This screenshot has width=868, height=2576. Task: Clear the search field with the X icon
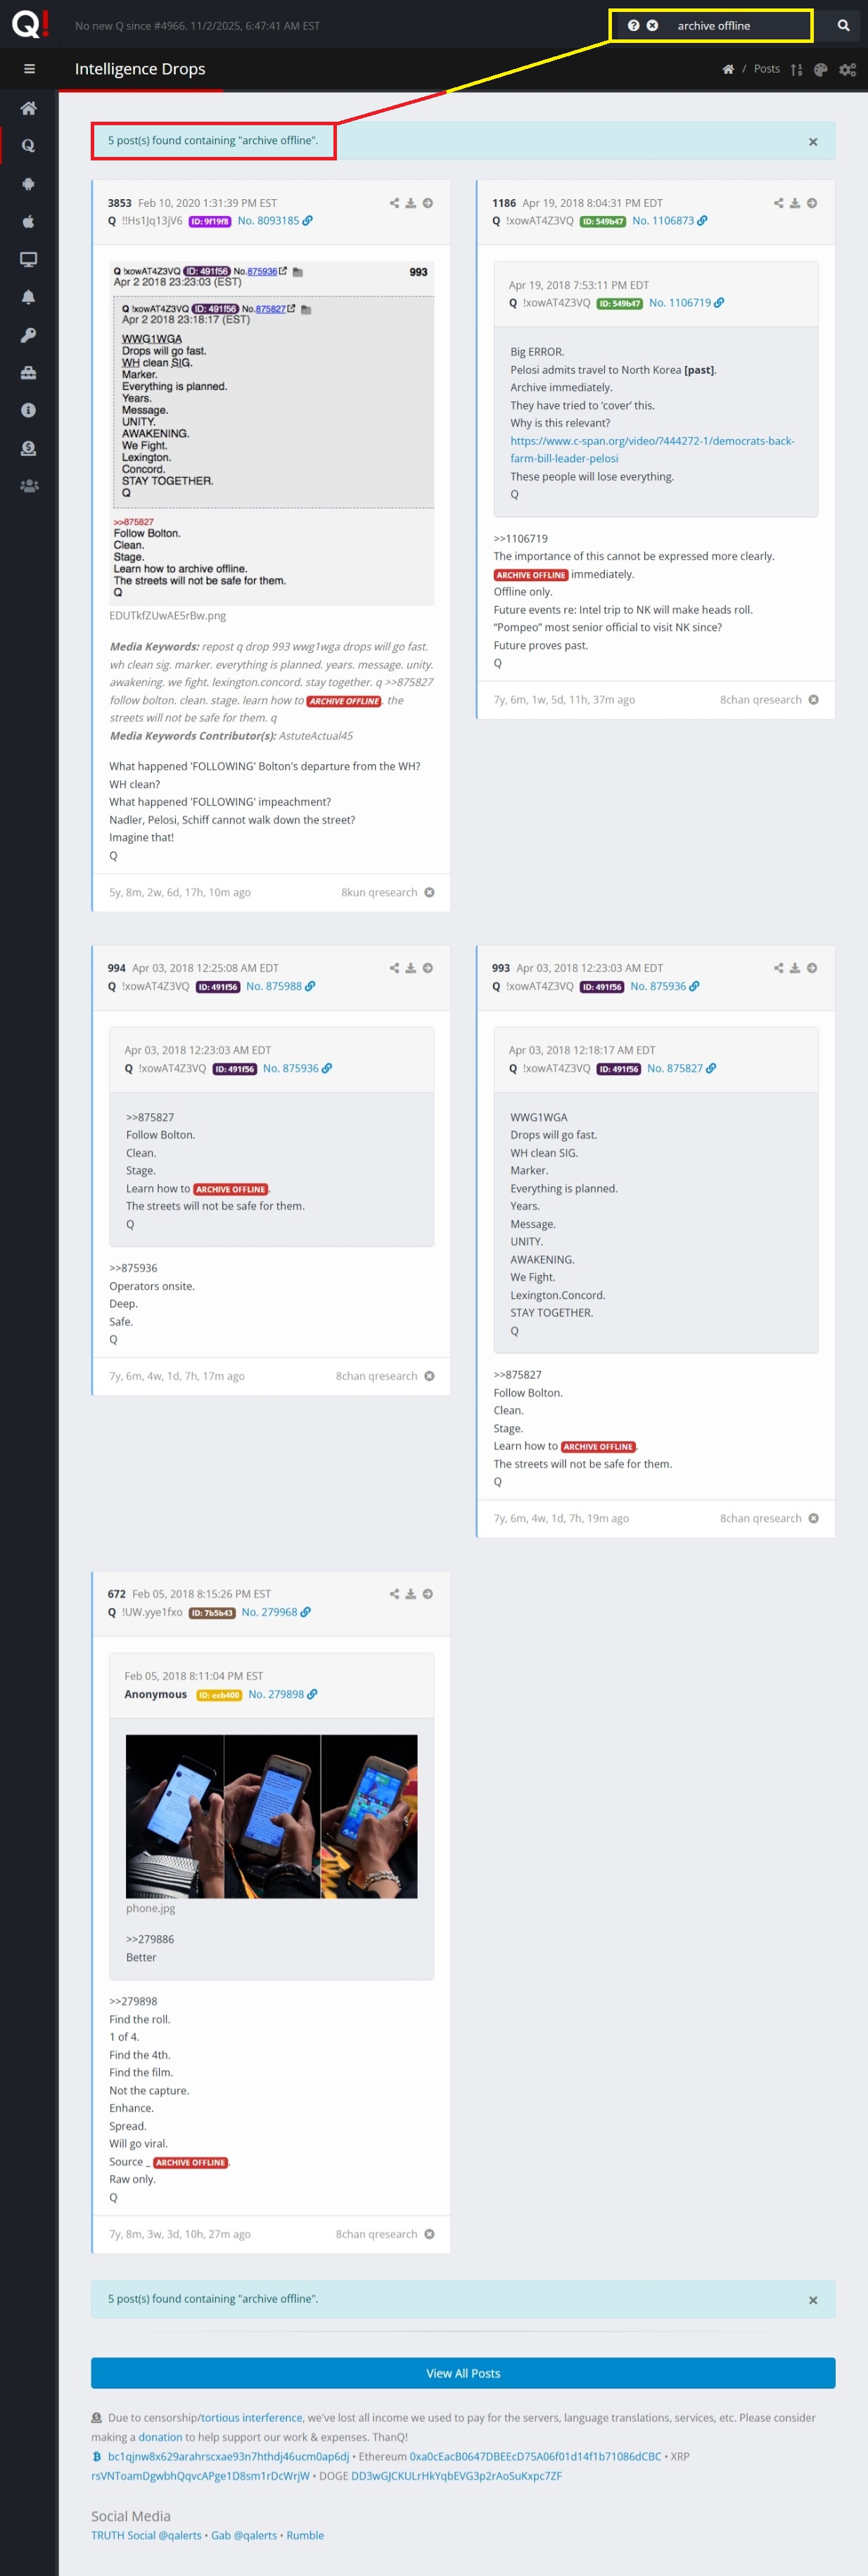coord(652,26)
